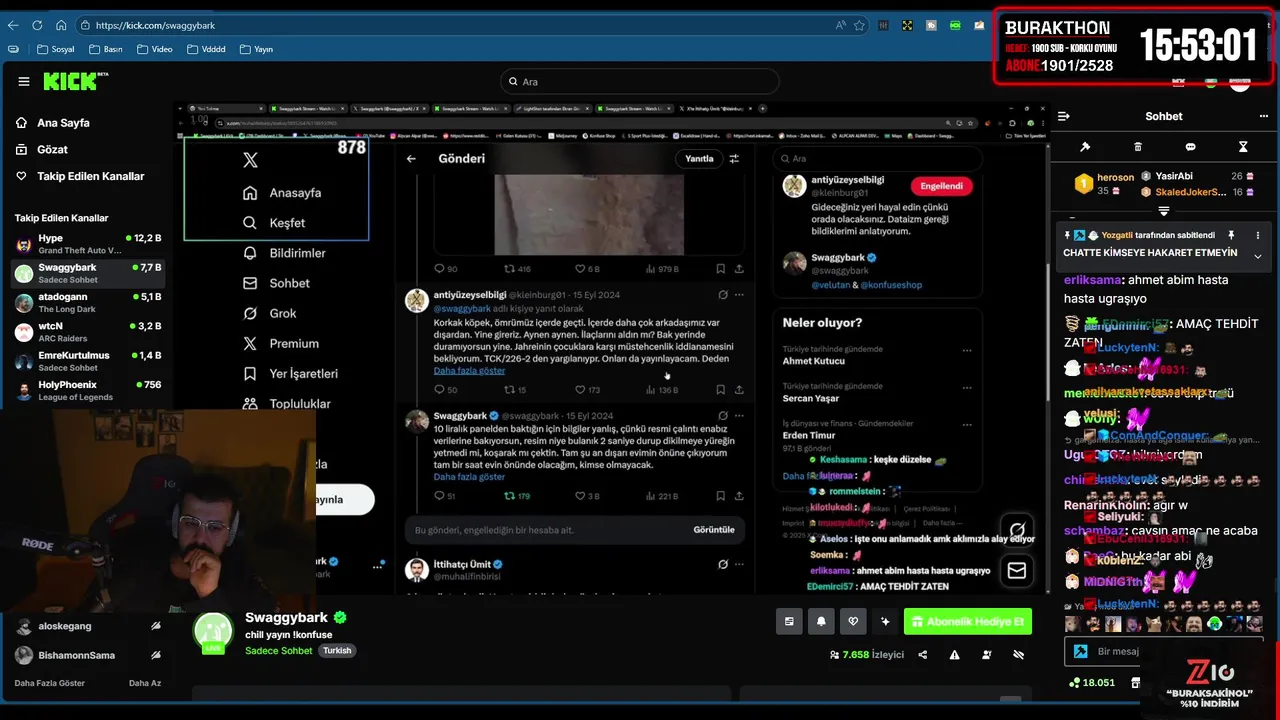This screenshot has width=1280, height=720.
Task: Click the address bar URL
Action: click(x=156, y=25)
